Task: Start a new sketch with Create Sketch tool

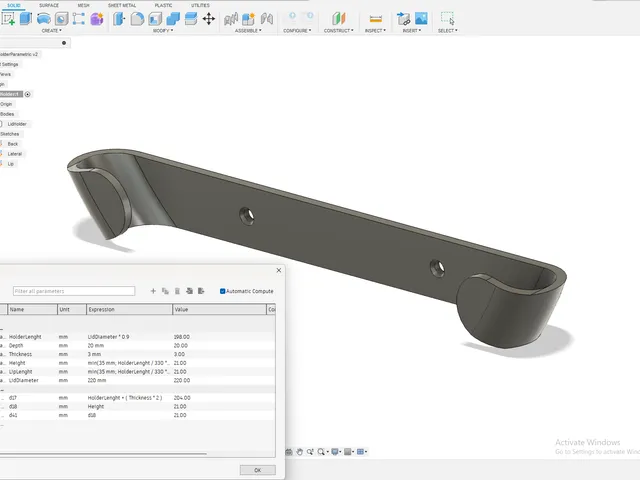Action: pyautogui.click(x=8, y=19)
